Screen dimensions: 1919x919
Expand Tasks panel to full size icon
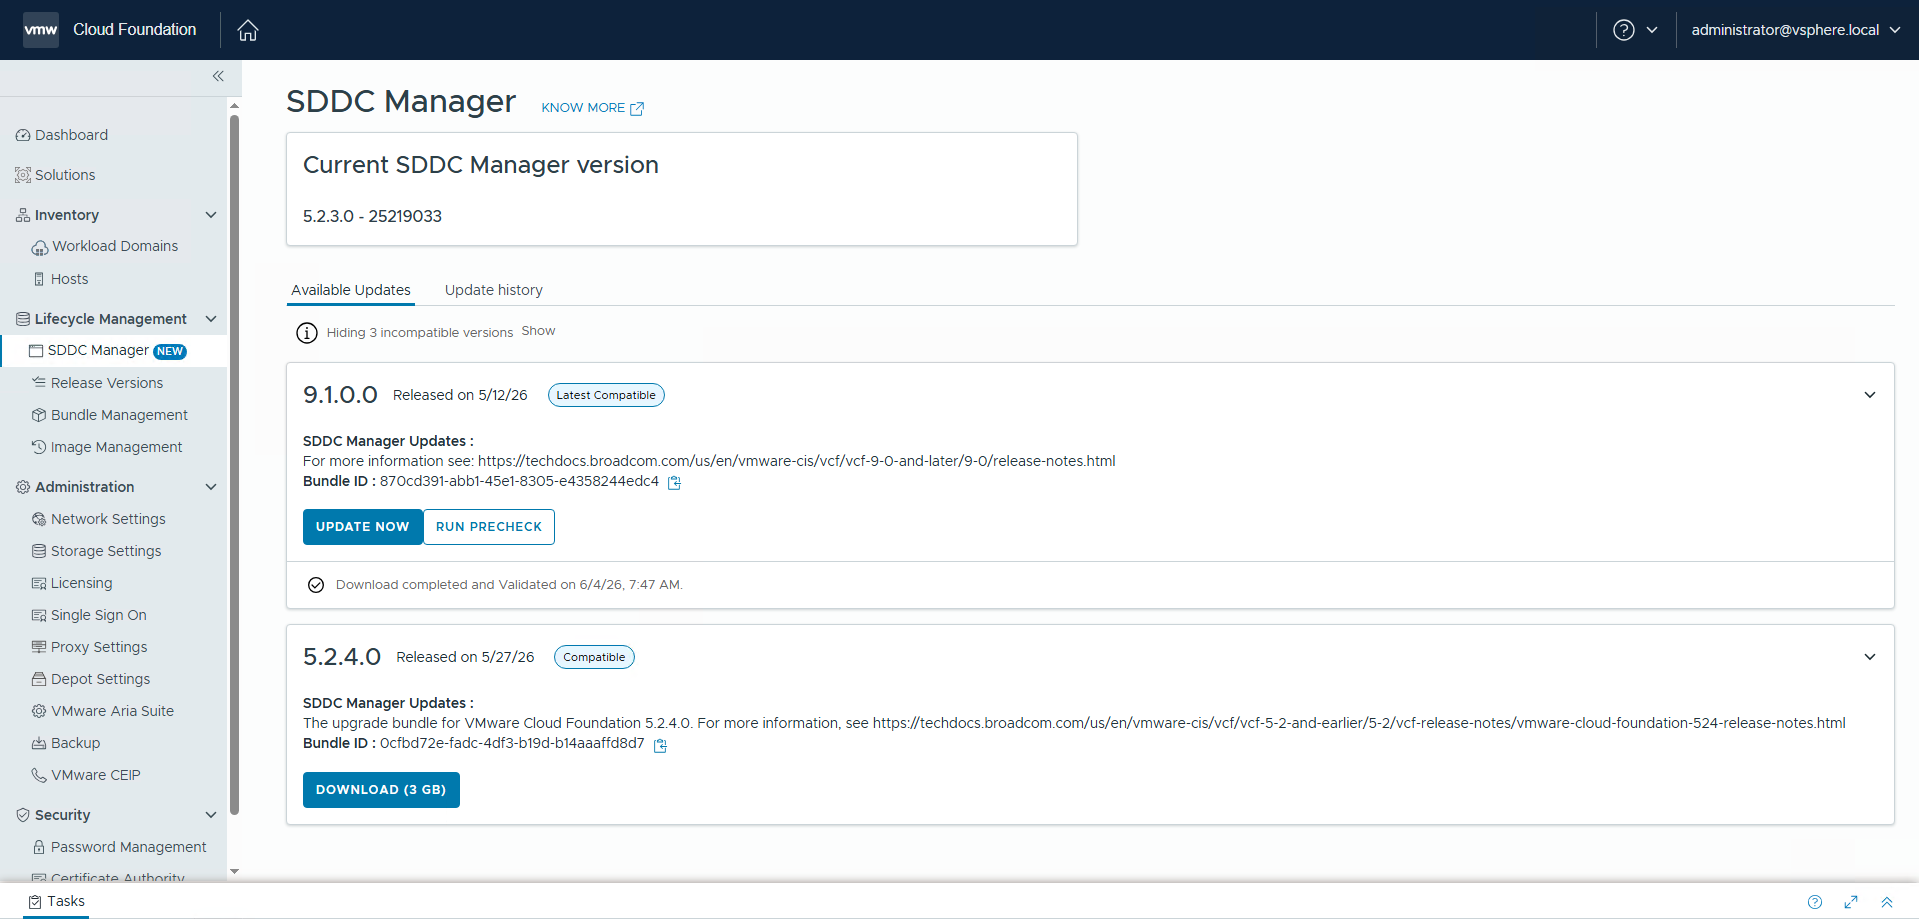(x=1851, y=902)
